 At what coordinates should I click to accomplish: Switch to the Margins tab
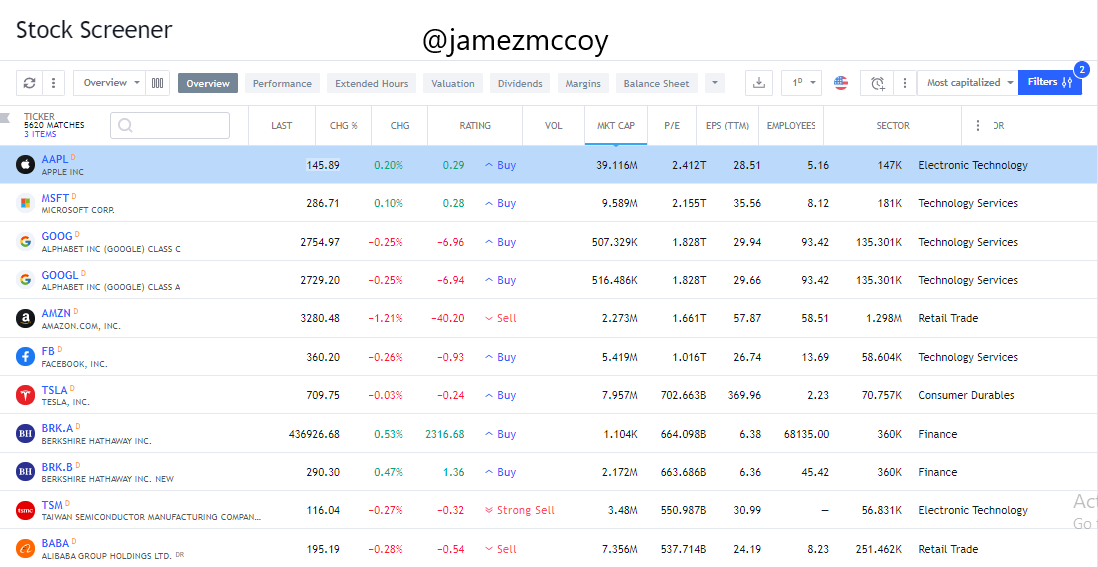coord(583,83)
